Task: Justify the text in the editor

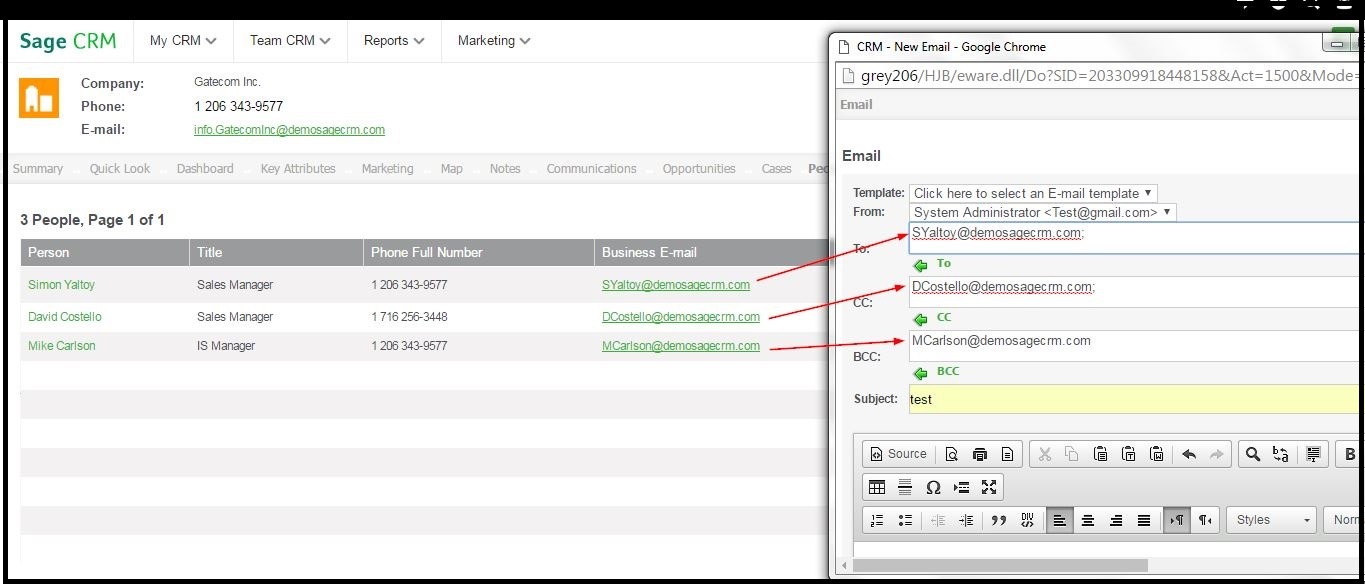Action: click(1144, 520)
